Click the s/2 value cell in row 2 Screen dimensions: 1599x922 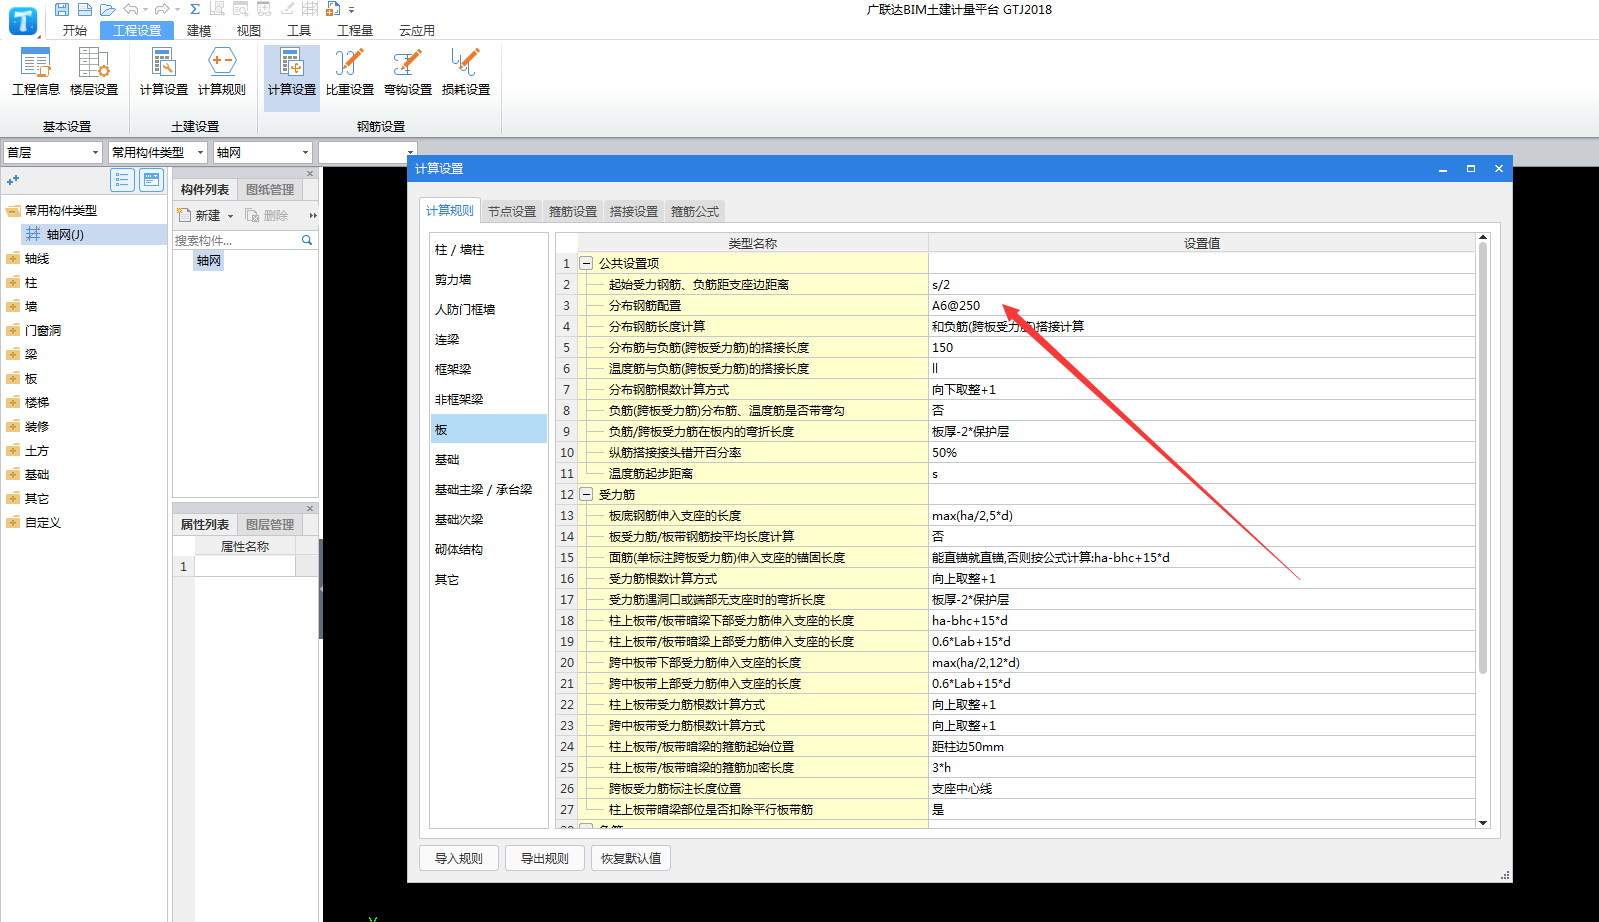coord(1201,284)
